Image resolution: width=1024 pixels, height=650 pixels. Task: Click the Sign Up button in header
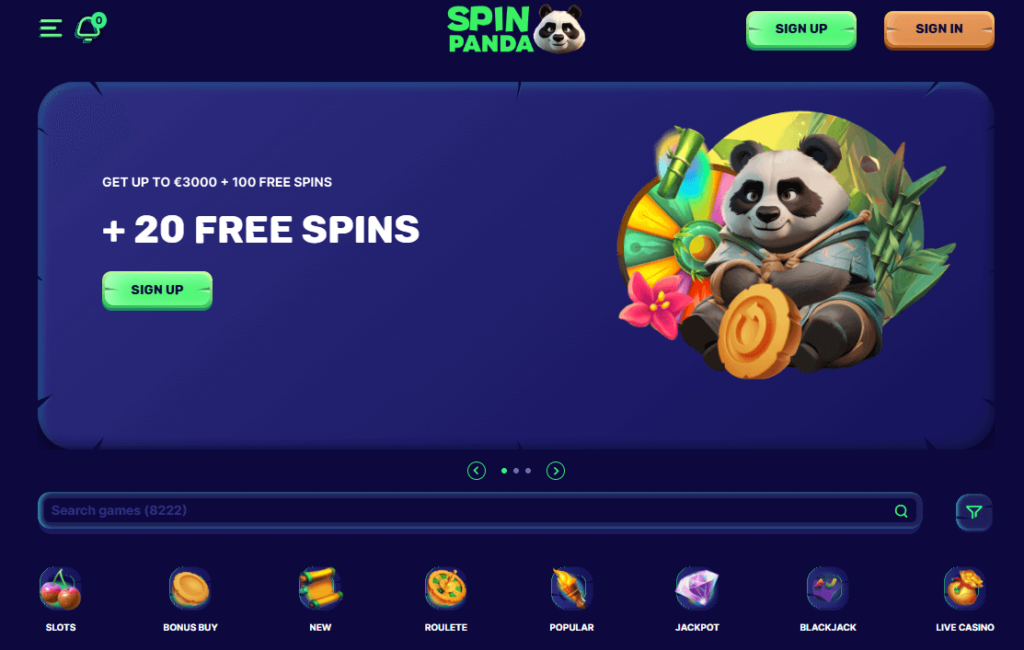coord(801,29)
